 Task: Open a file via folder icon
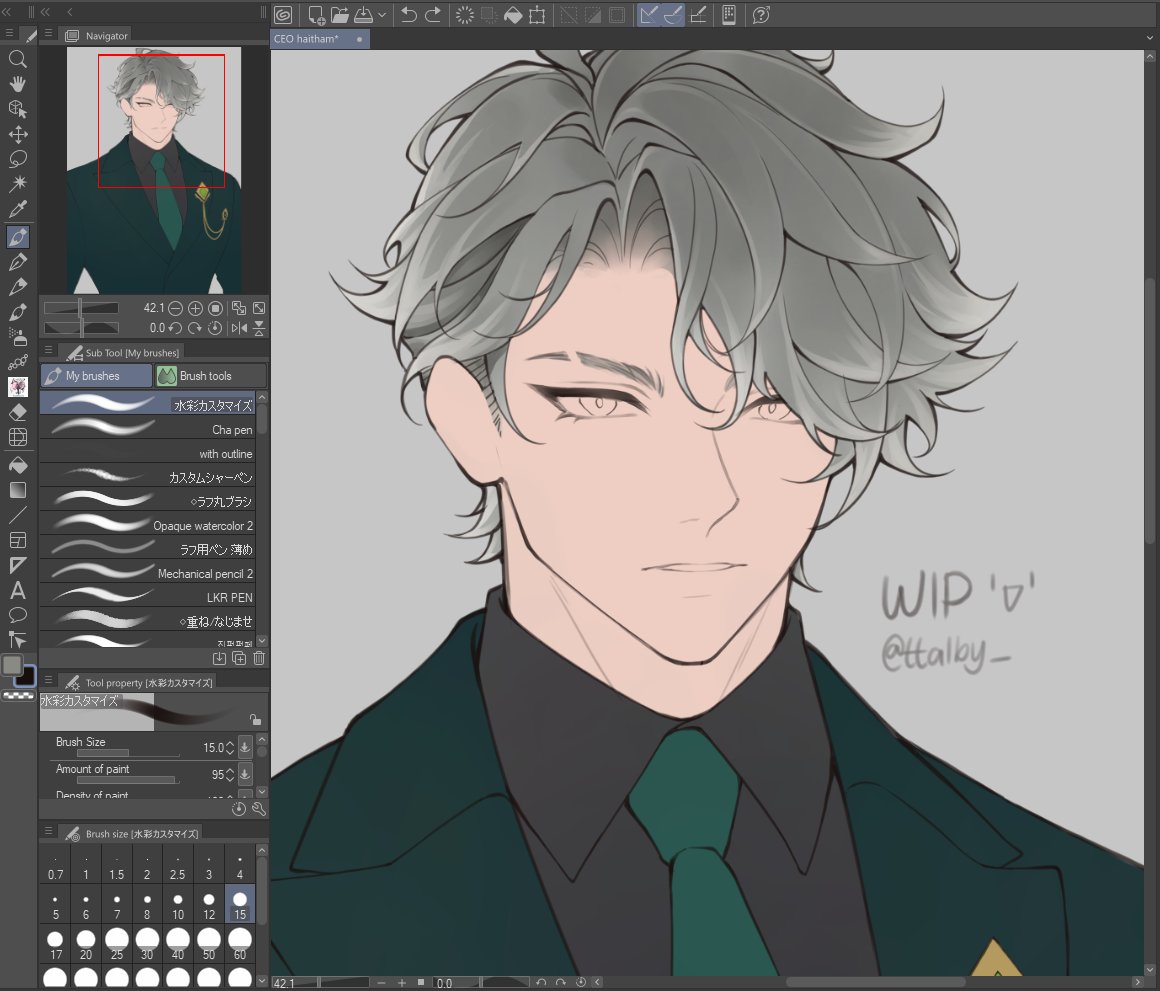pos(340,15)
